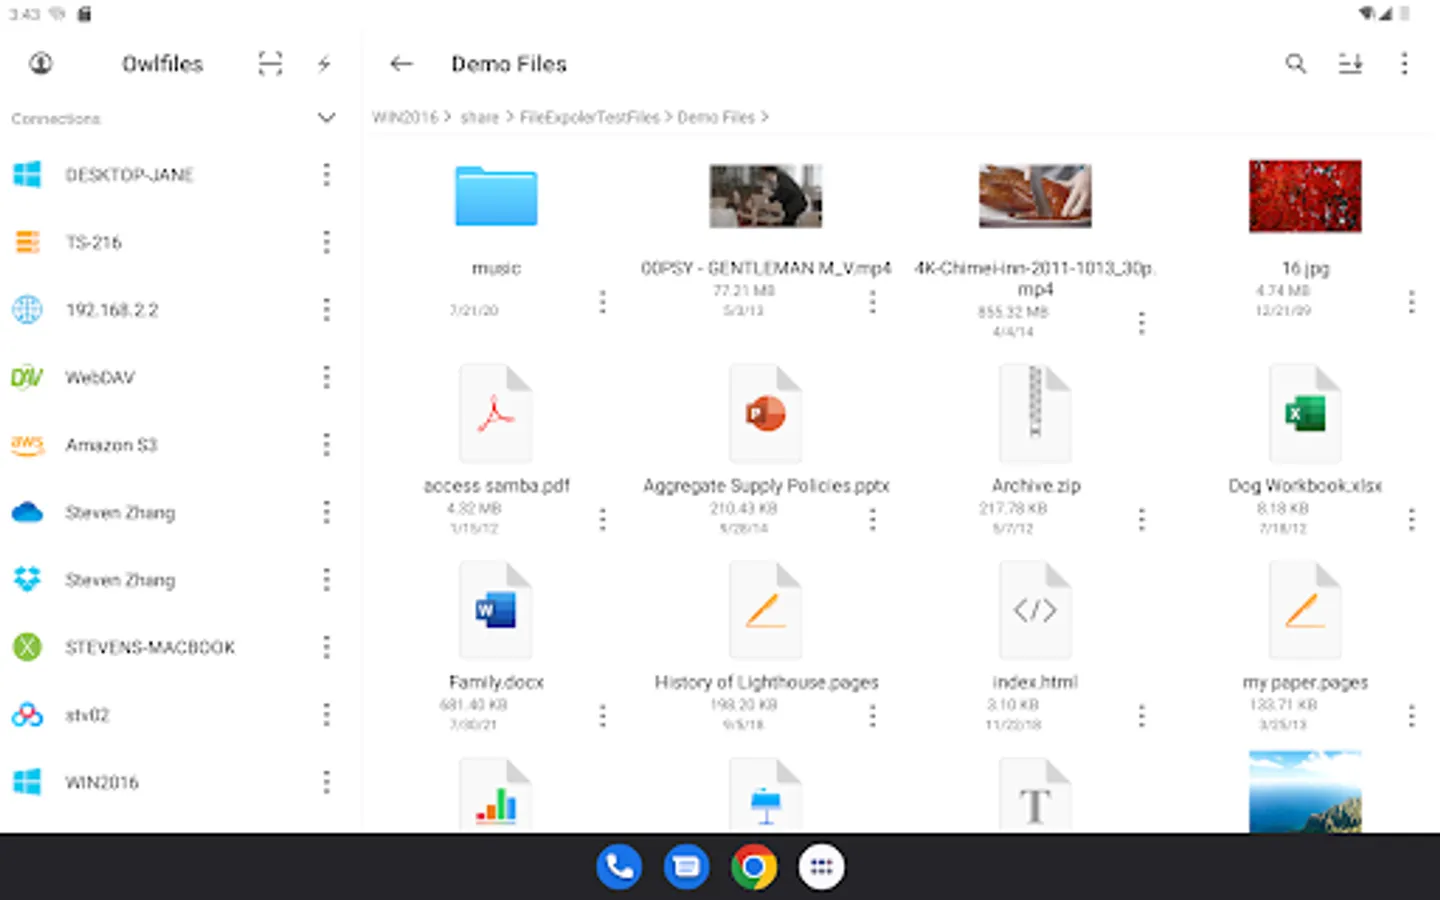Open the my paper.pages file icon
The image size is (1440, 900).
pos(1305,610)
